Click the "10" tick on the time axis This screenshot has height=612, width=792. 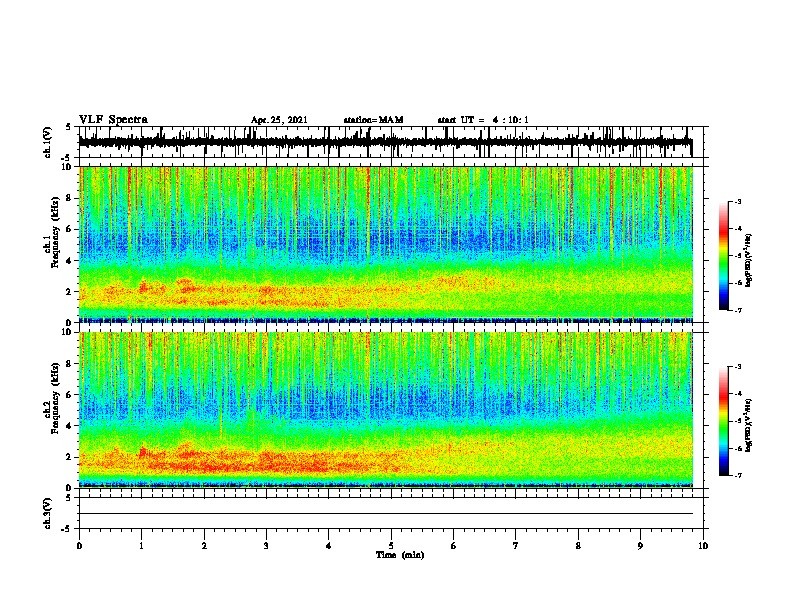pos(703,546)
